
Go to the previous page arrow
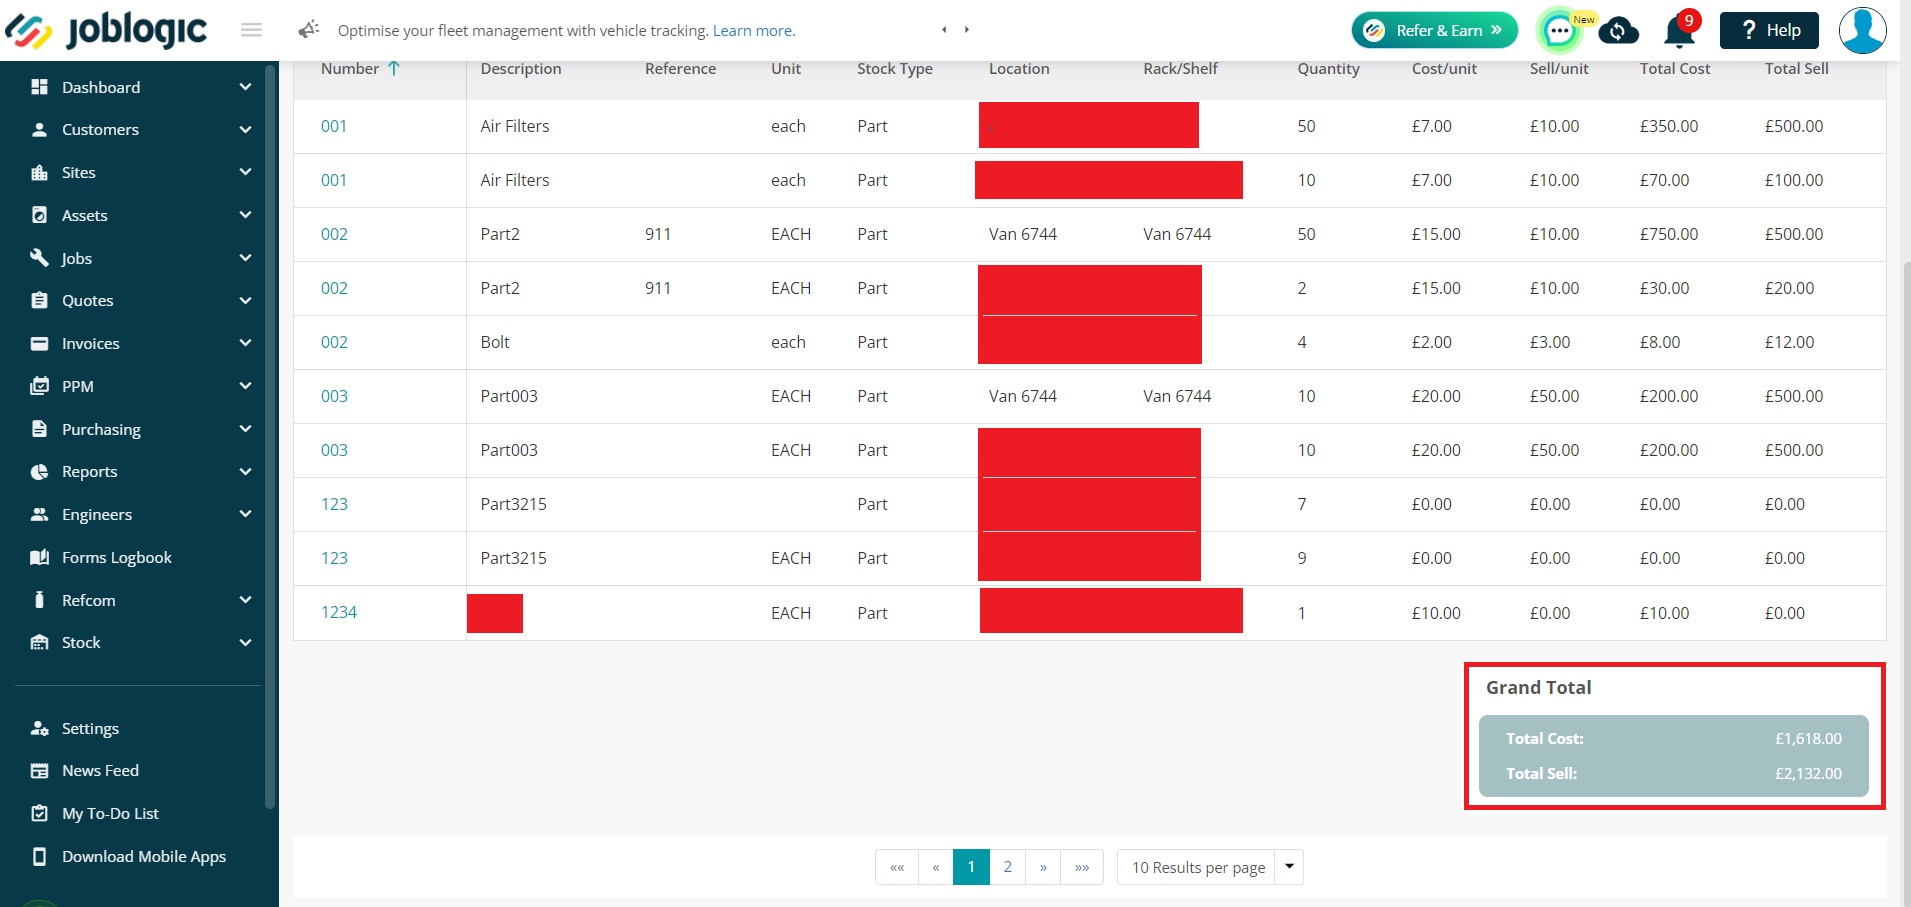pyautogui.click(x=936, y=867)
